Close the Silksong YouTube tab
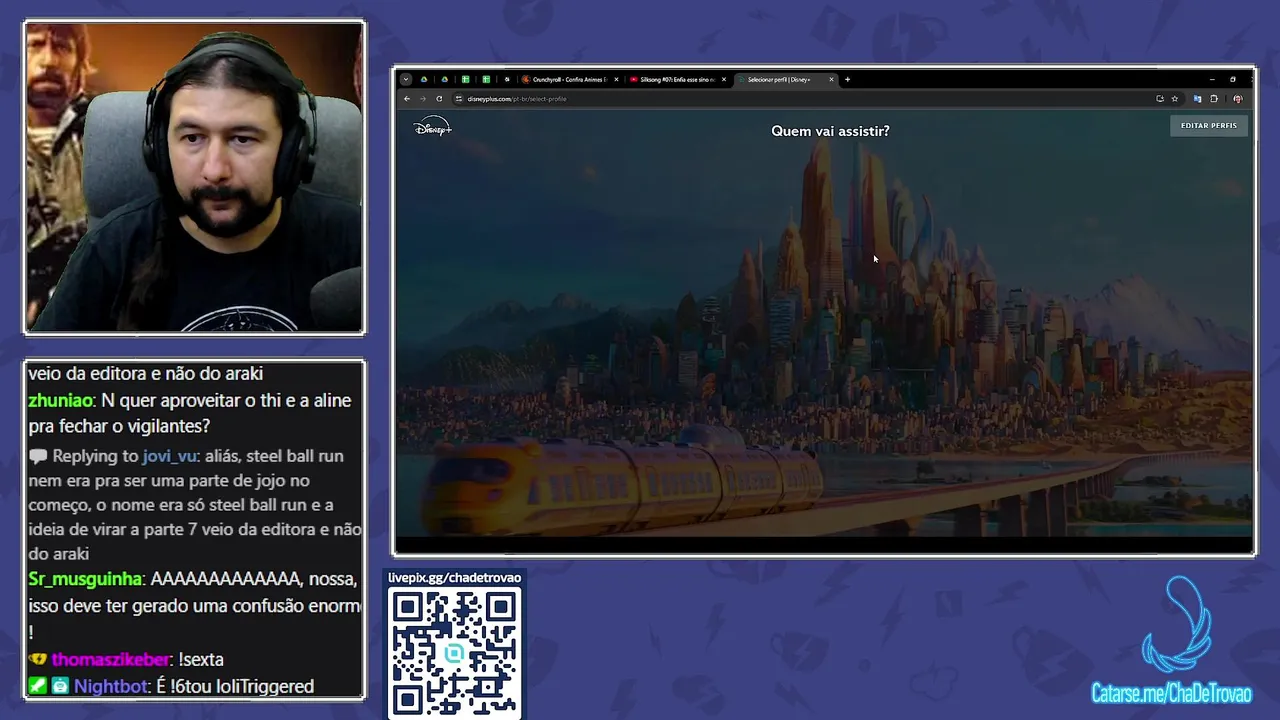Image resolution: width=1280 pixels, height=720 pixels. (x=724, y=79)
